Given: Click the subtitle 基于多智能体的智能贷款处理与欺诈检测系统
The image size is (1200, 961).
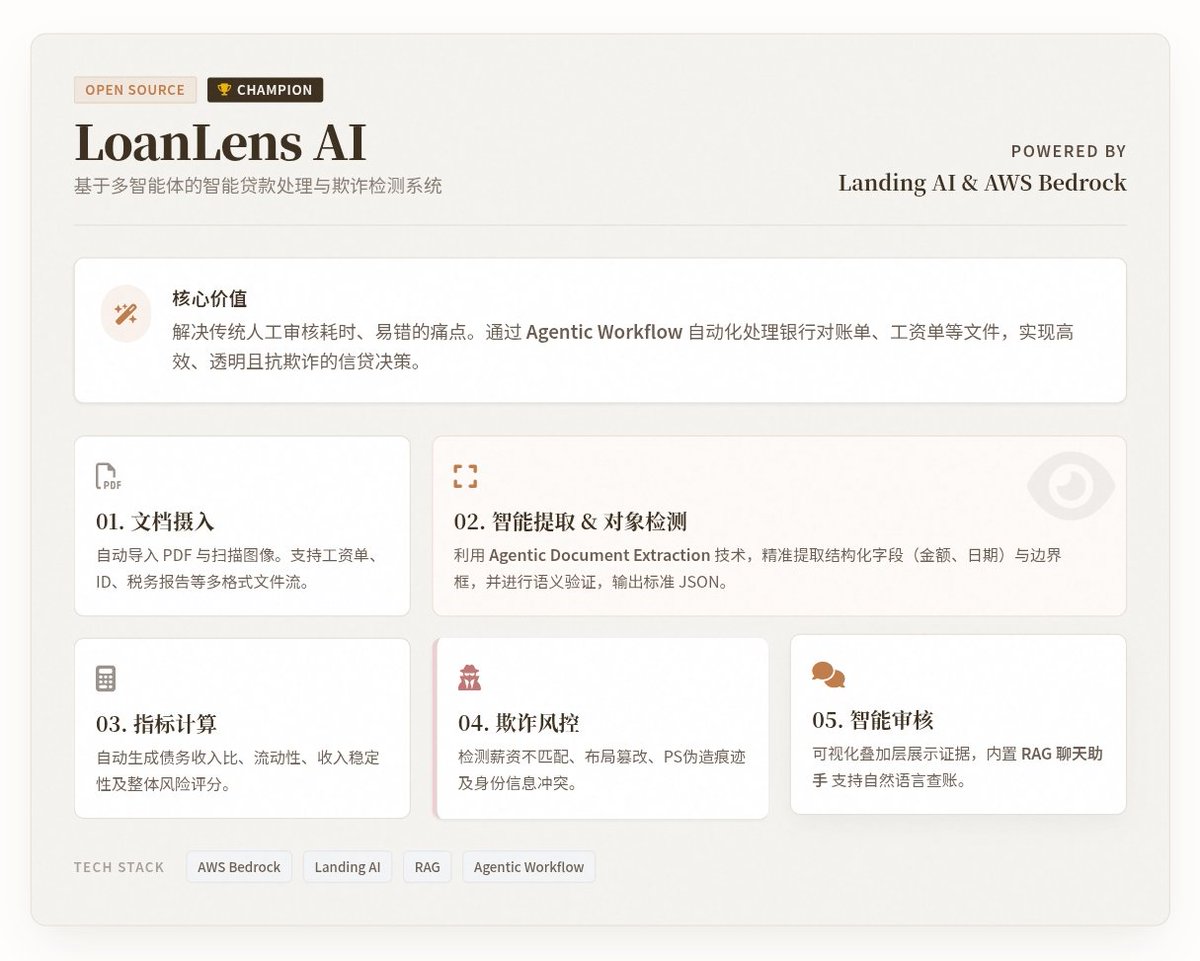Looking at the screenshot, I should pyautogui.click(x=258, y=186).
